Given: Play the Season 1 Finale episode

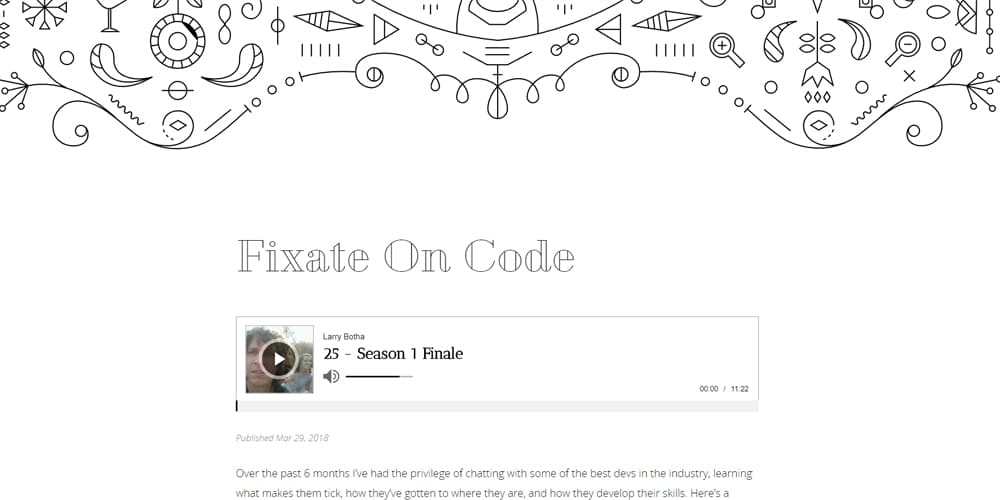Looking at the screenshot, I should 279,359.
